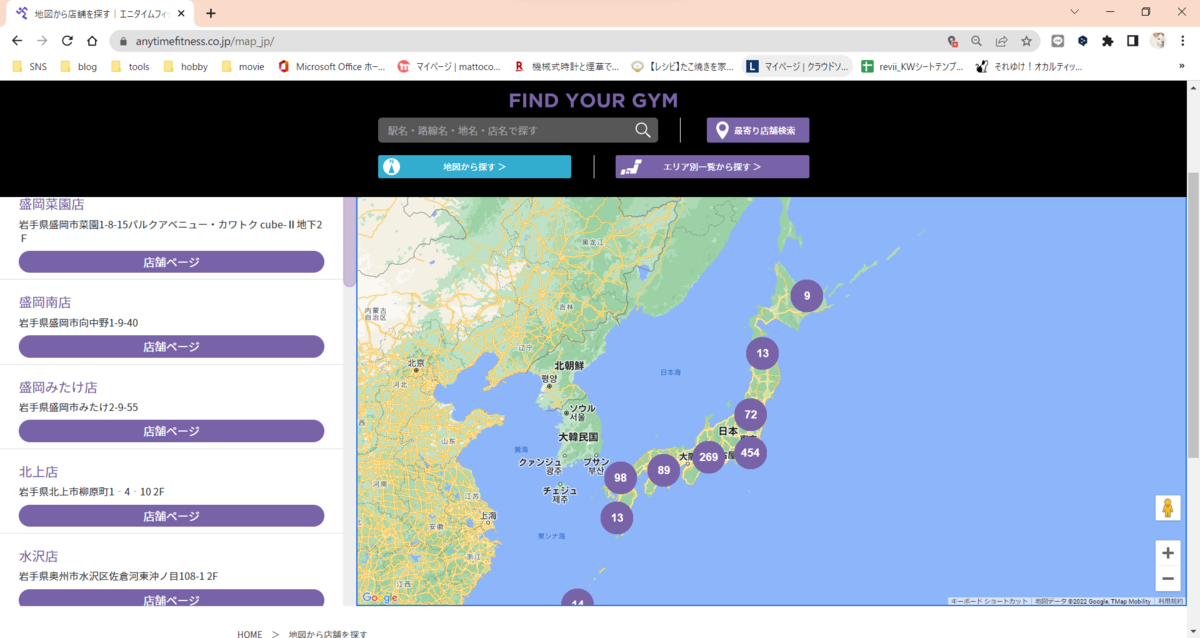
Task: Toggle the browser side panel icon
Action: [1132, 41]
